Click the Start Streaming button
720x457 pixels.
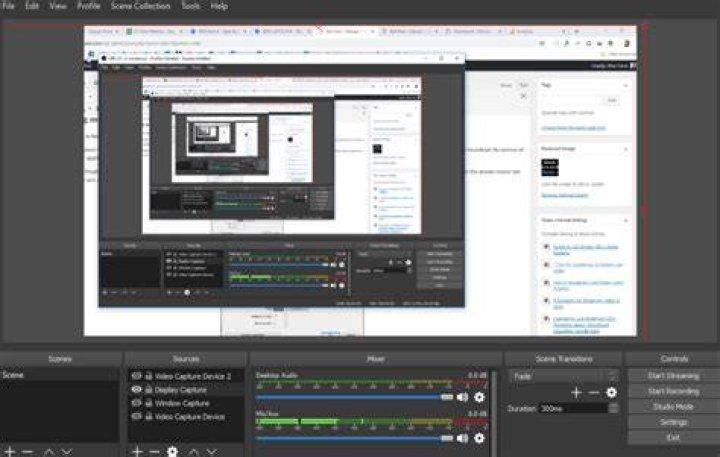[x=673, y=376]
